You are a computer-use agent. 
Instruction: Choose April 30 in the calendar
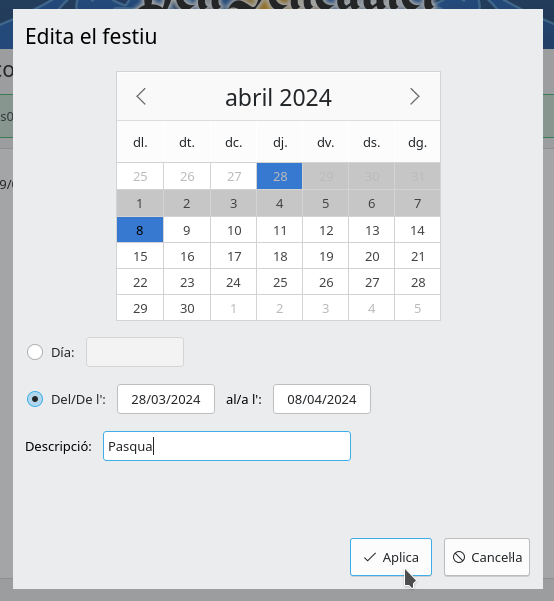(x=187, y=308)
